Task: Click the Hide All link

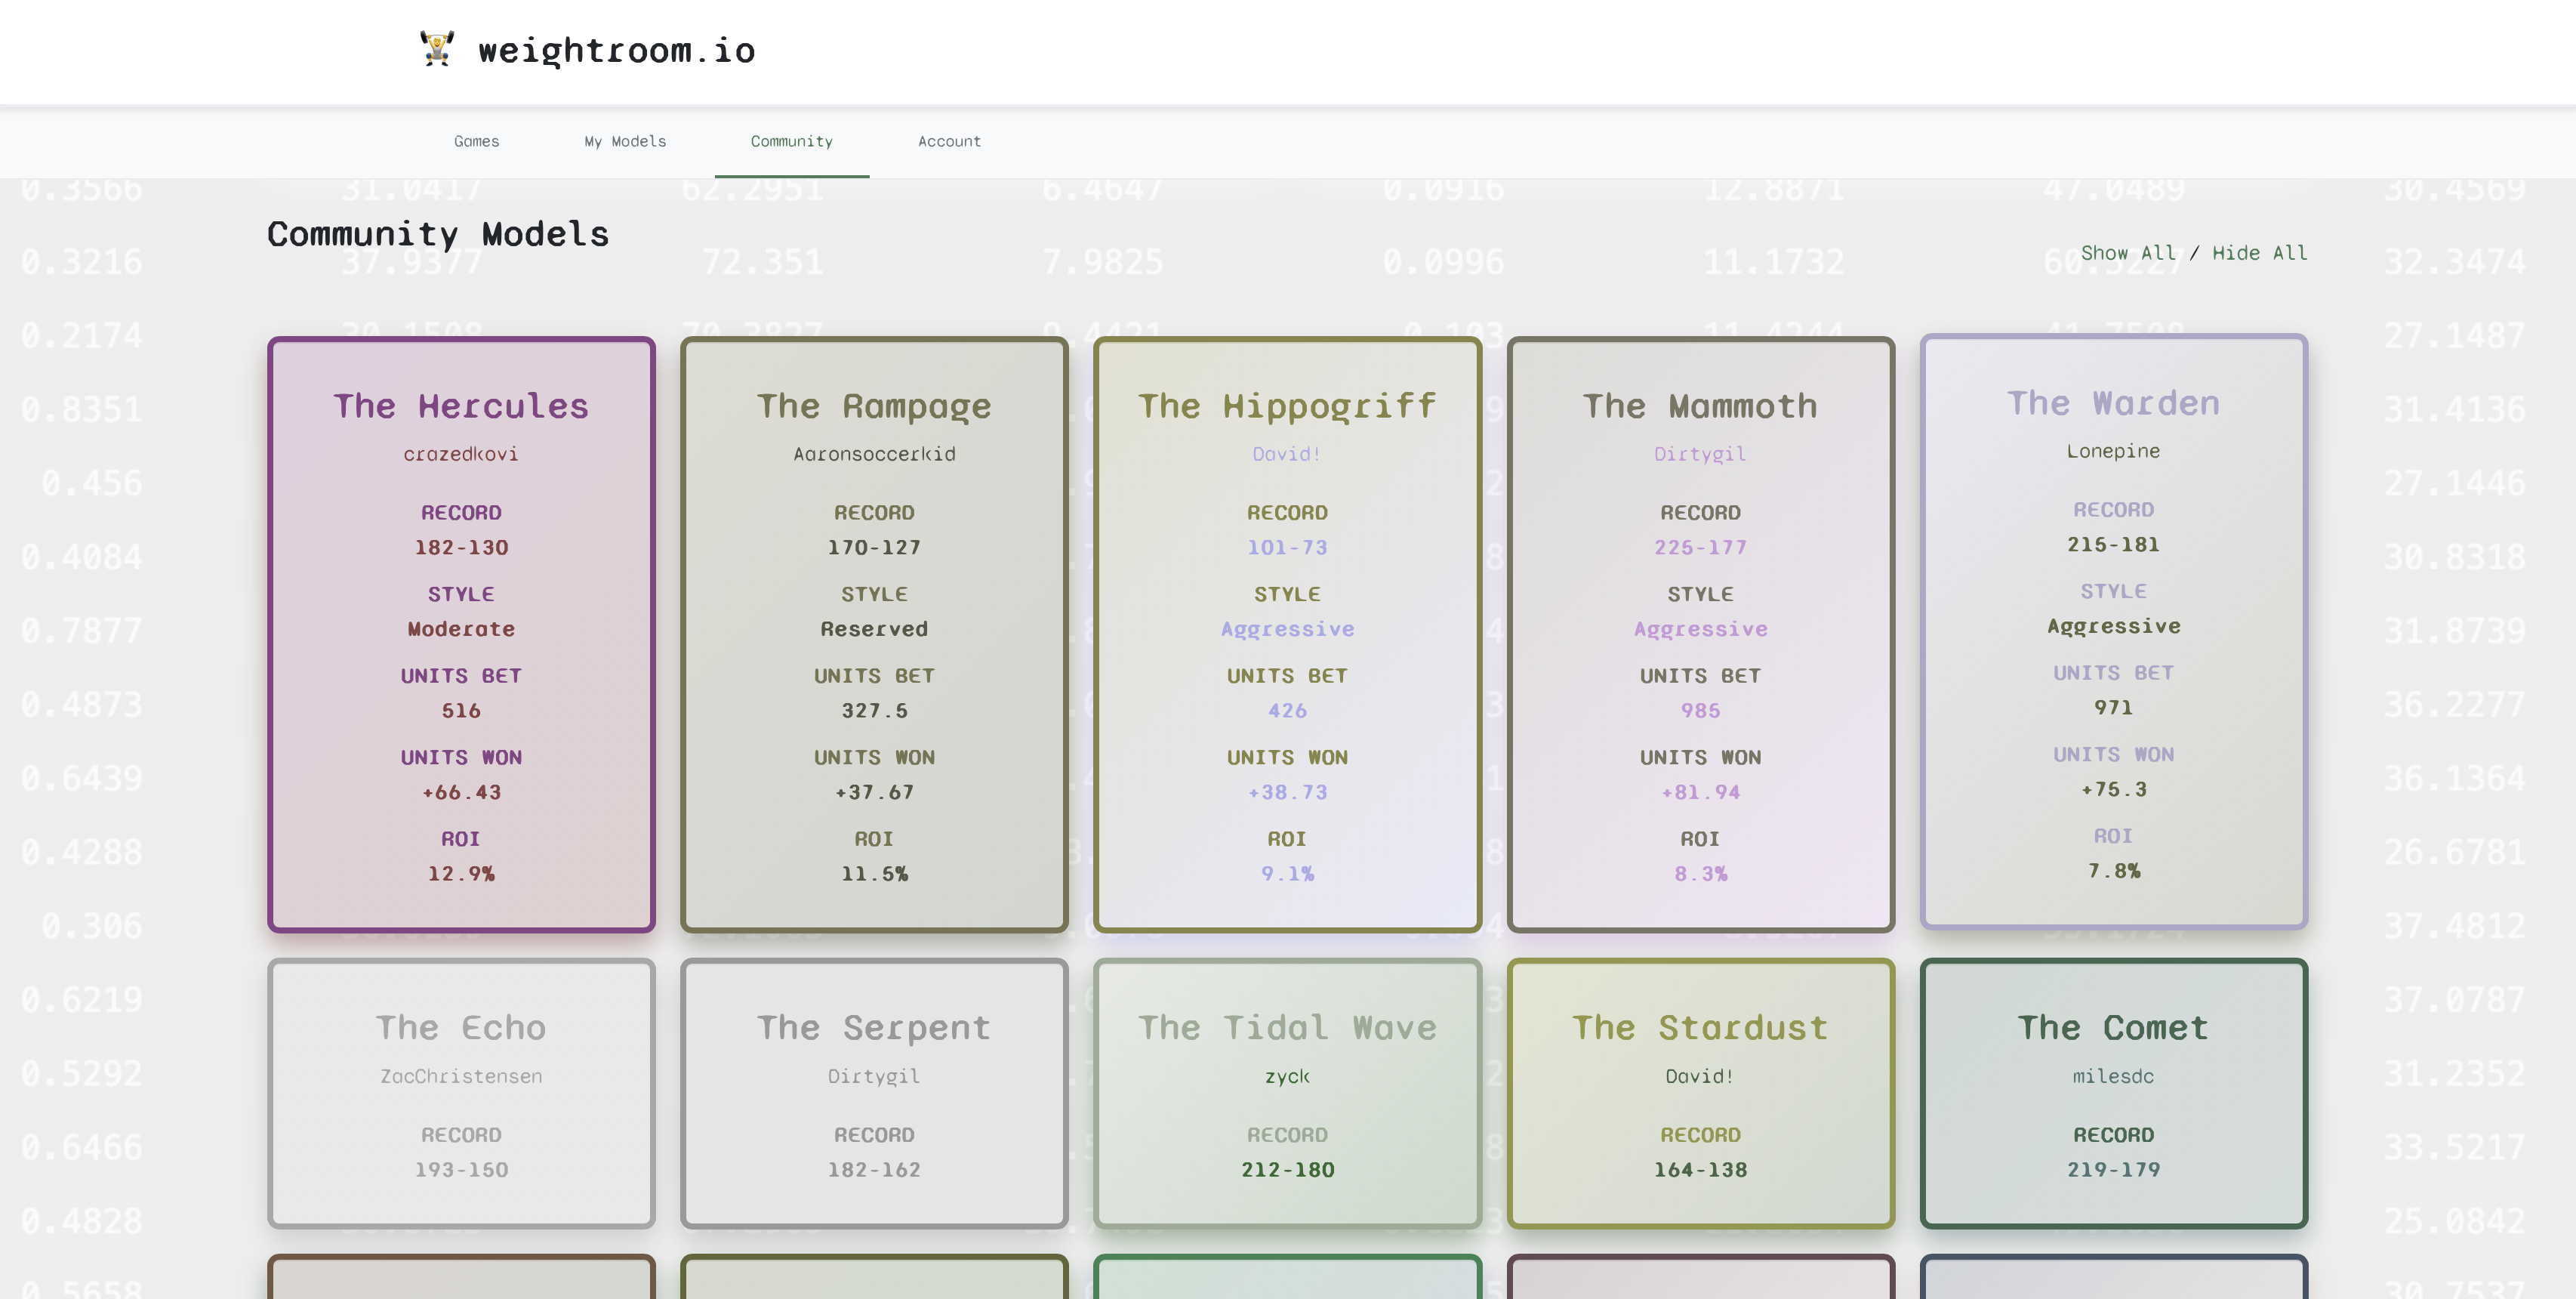Action: pyautogui.click(x=2260, y=253)
